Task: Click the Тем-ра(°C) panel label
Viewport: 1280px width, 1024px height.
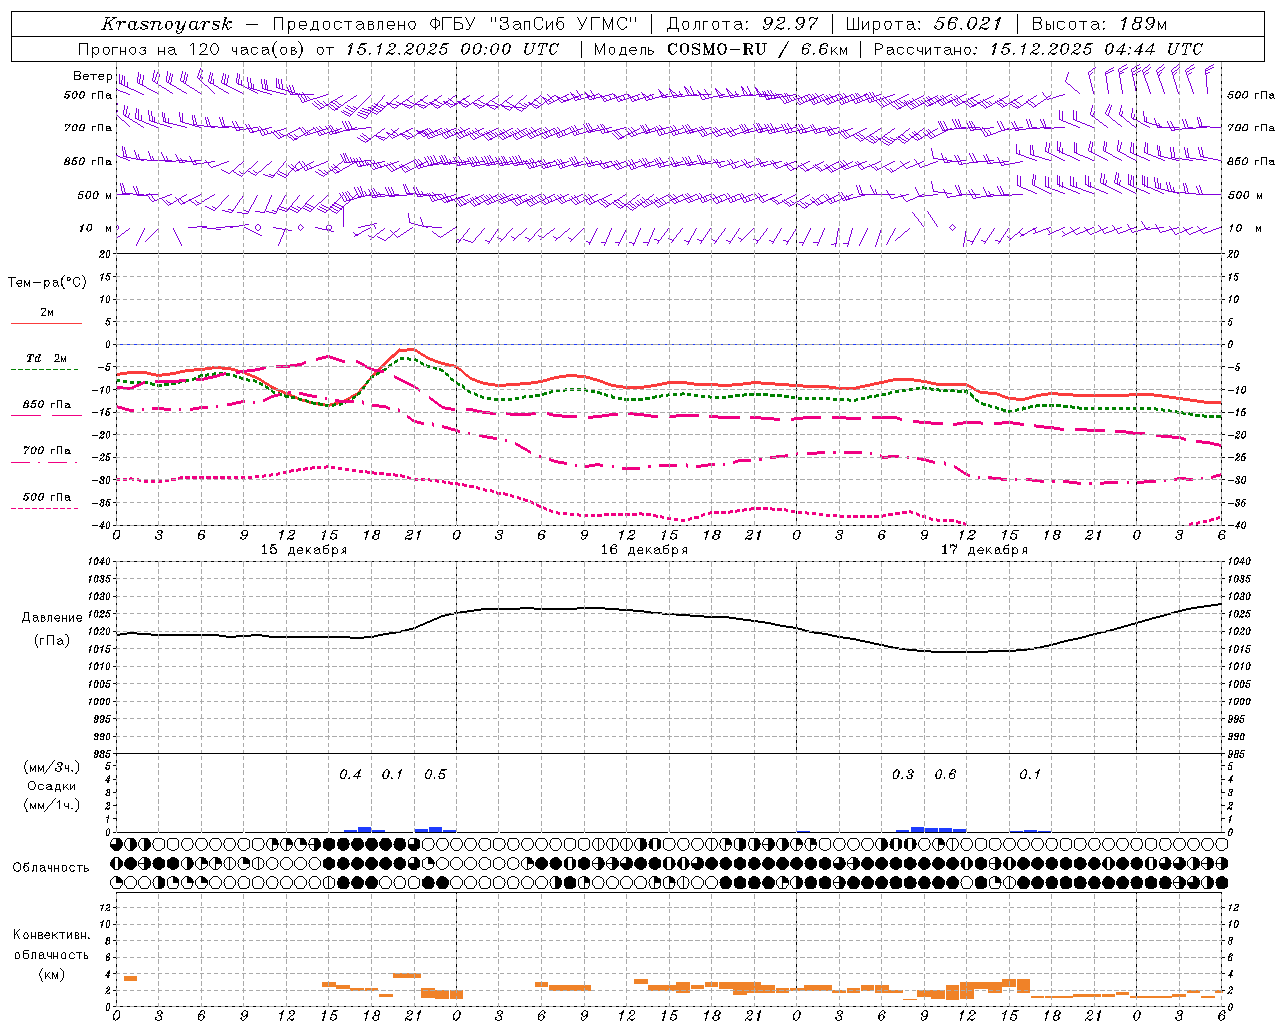Action: pos(47,283)
